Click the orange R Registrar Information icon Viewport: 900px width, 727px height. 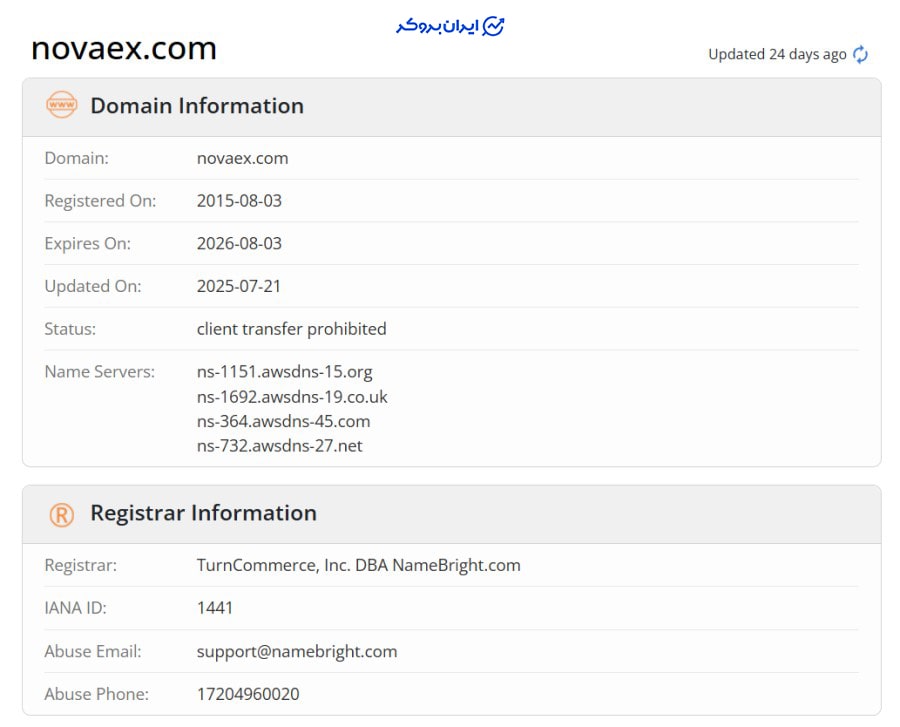61,515
